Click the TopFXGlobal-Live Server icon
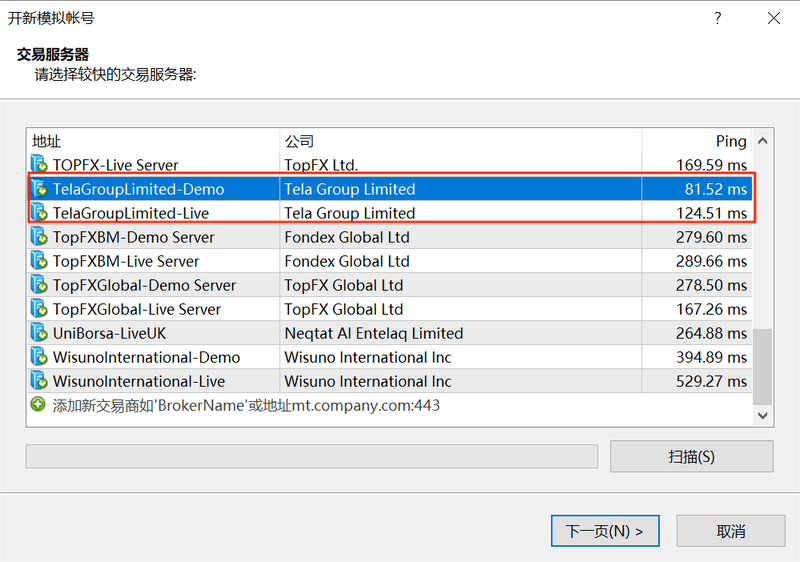800x562 pixels. pyautogui.click(x=39, y=309)
